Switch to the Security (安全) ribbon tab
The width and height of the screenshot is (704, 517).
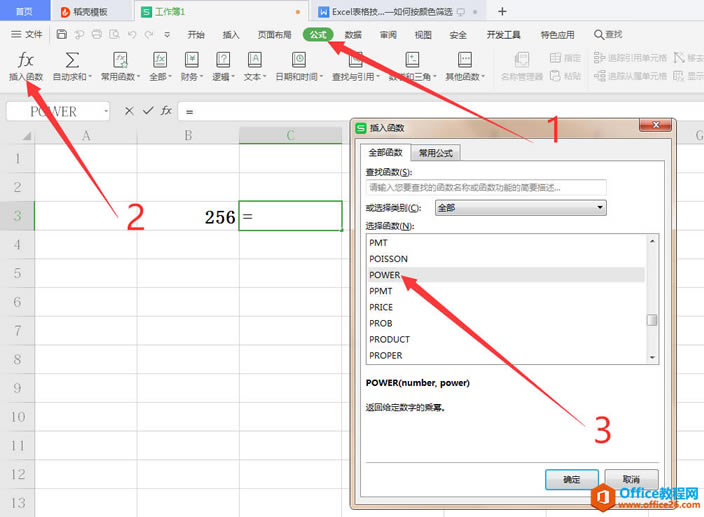(458, 35)
